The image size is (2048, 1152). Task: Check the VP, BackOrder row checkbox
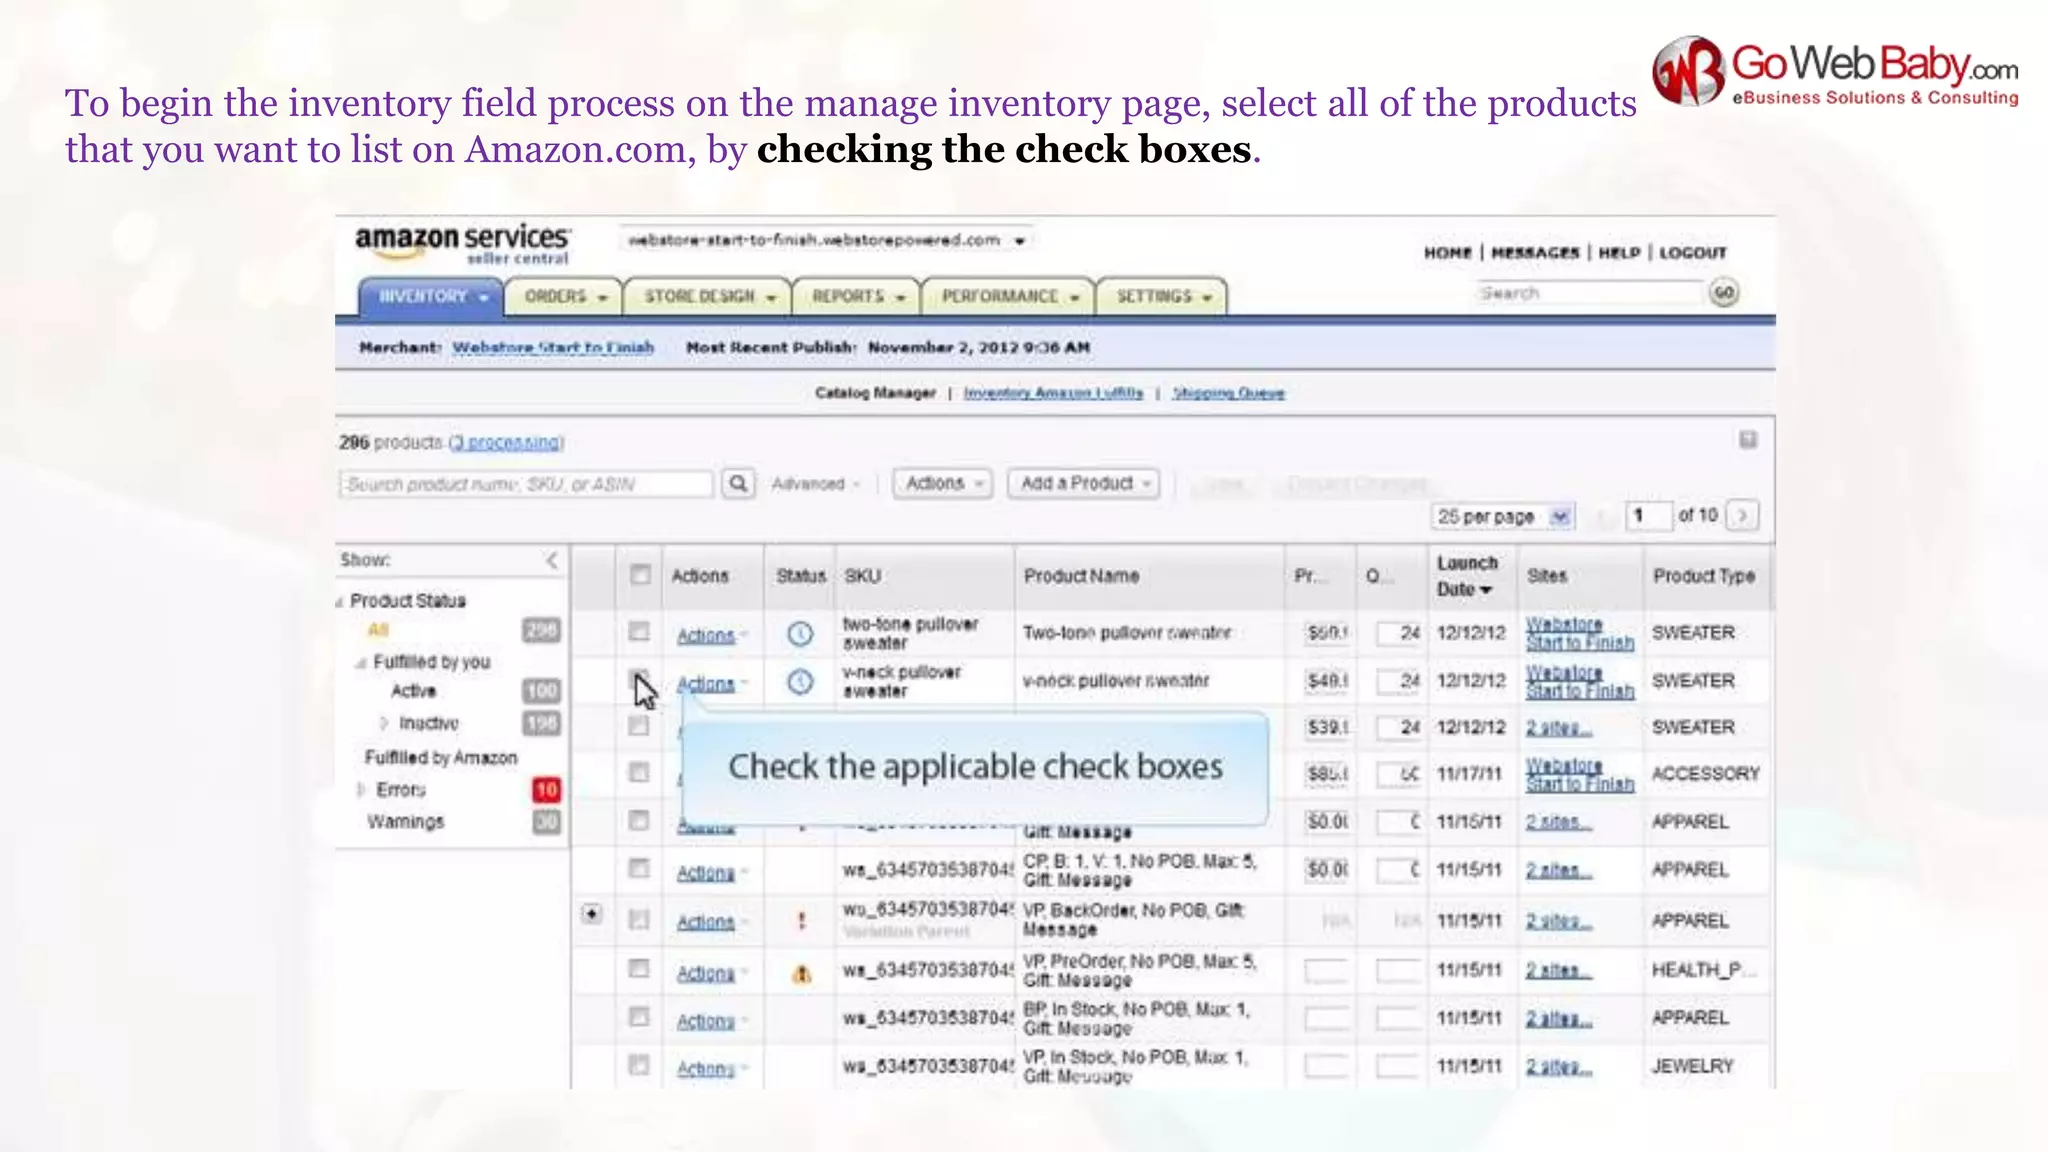(x=639, y=919)
